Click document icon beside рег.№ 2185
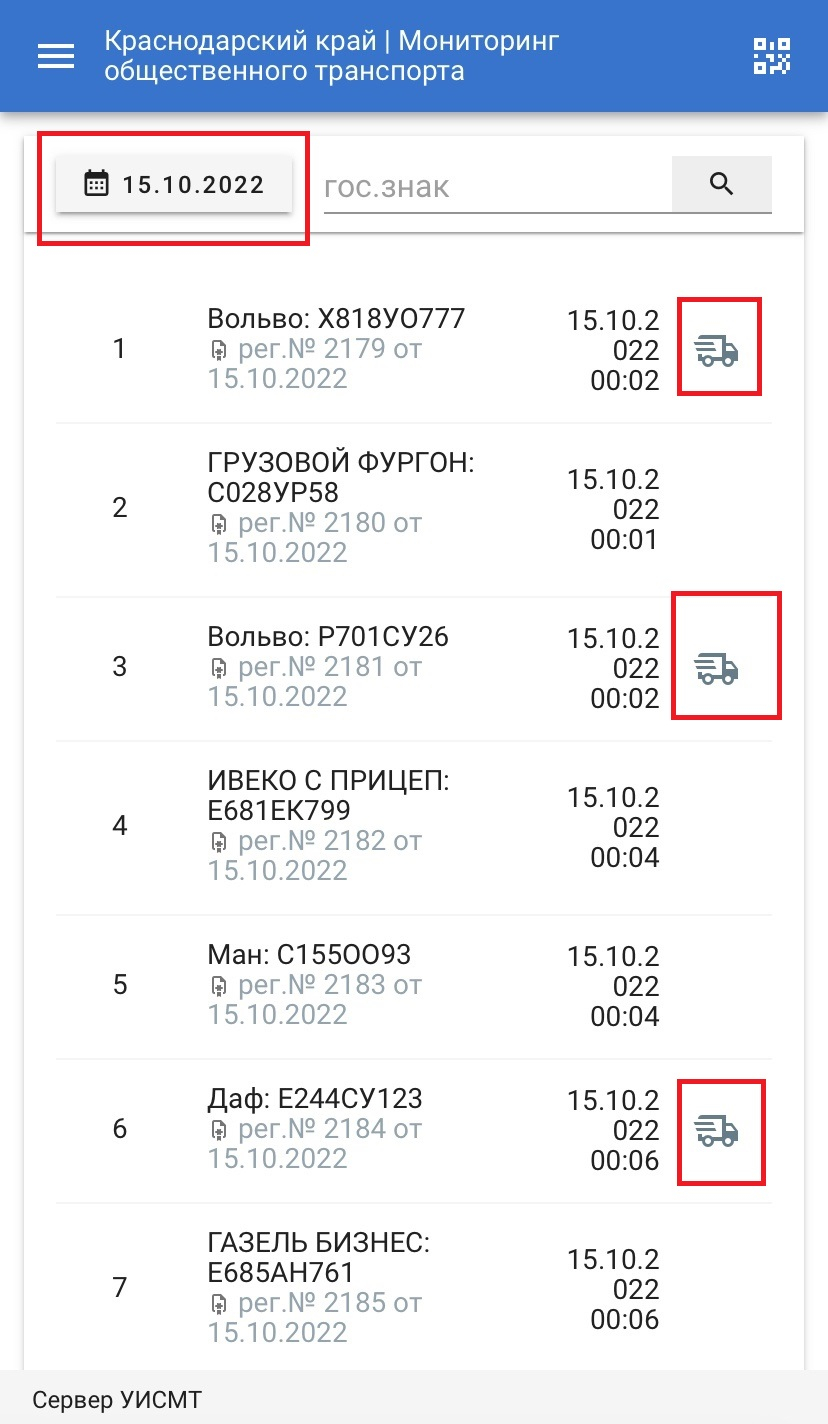Viewport: 828px width, 1424px height. (x=219, y=1304)
